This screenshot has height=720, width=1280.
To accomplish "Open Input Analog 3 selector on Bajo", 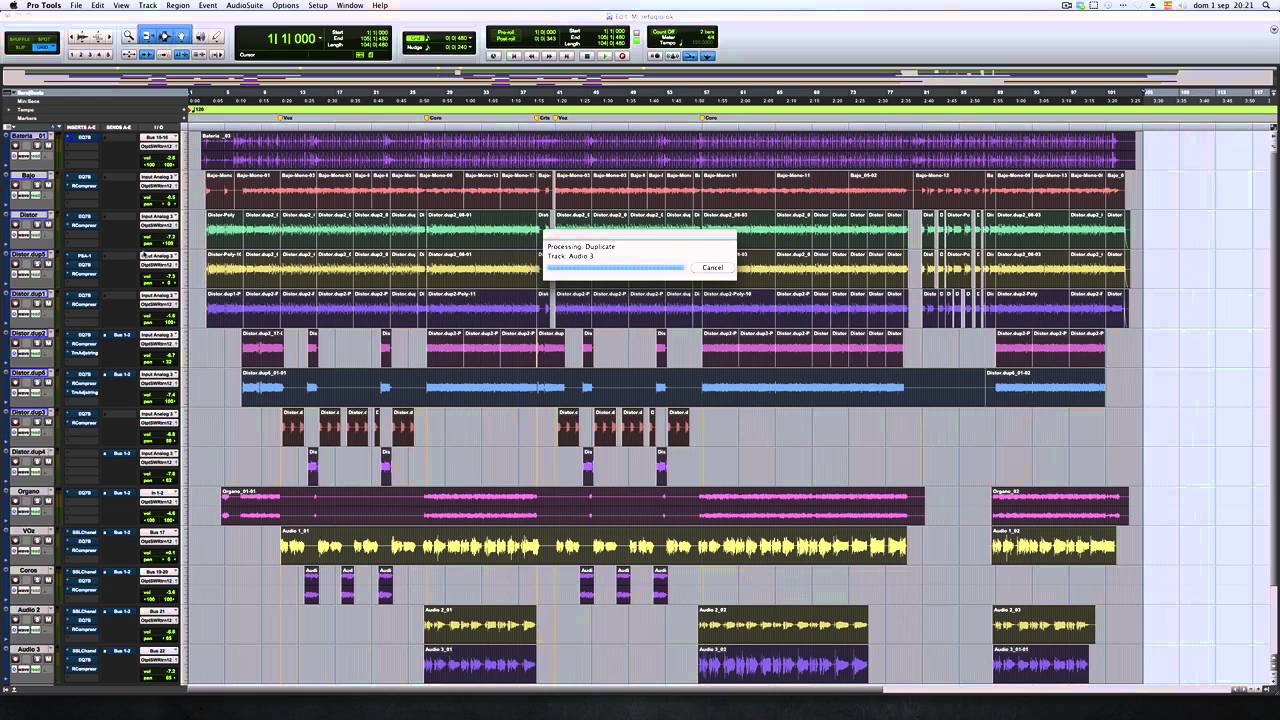I will click(159, 177).
